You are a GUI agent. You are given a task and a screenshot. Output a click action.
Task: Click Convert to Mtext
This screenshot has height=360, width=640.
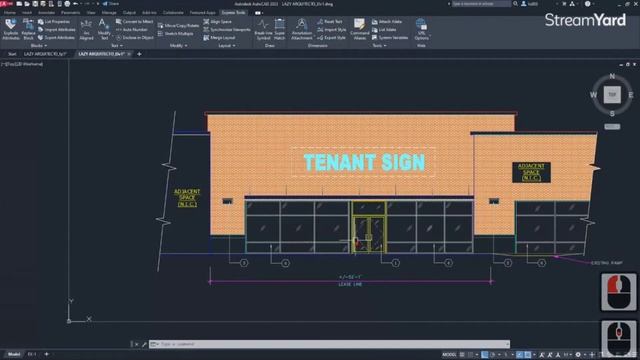[134, 21]
